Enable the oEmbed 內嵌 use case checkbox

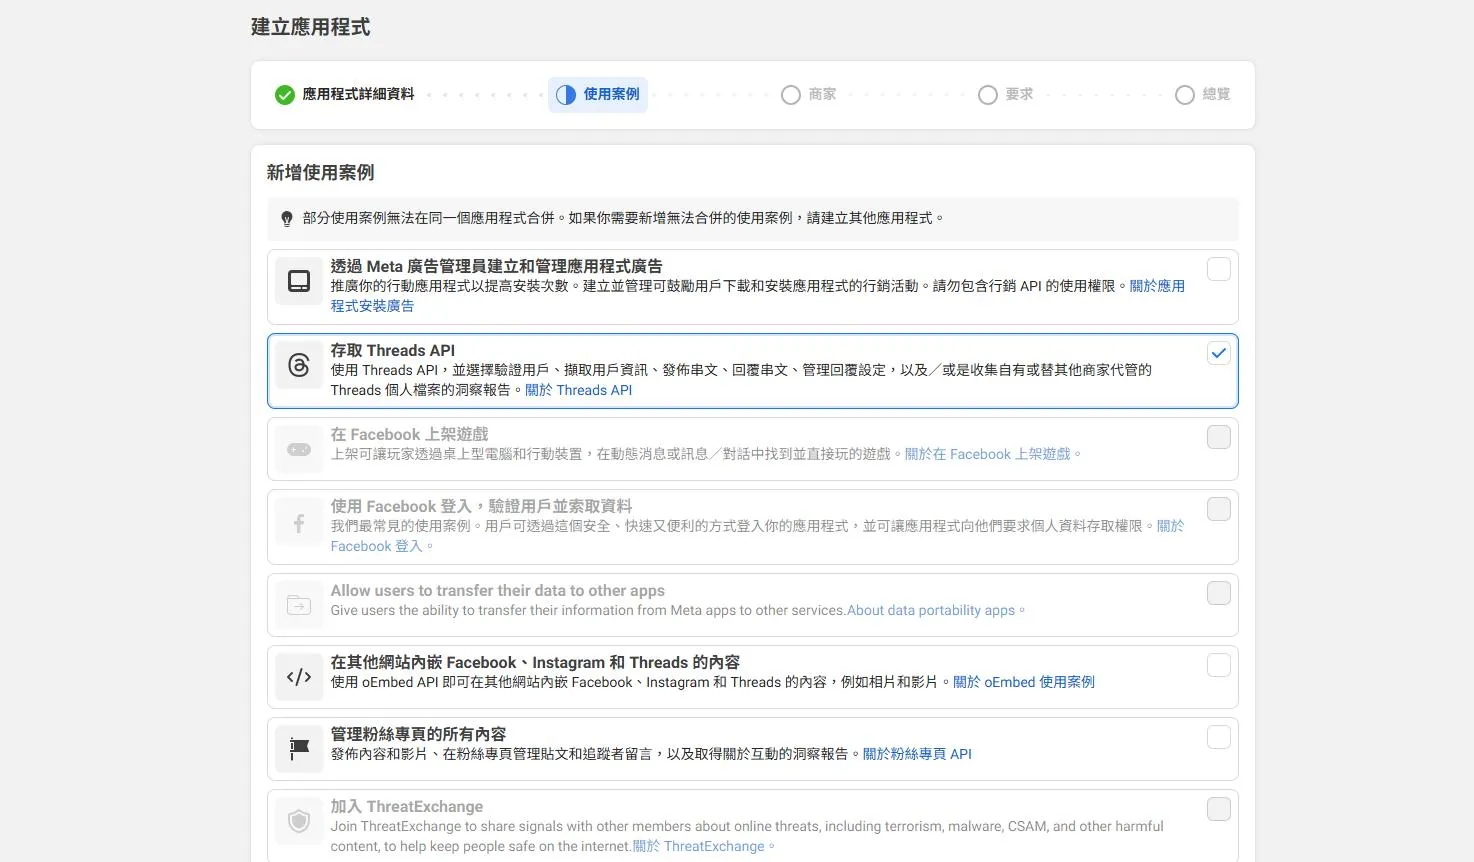click(x=1218, y=664)
